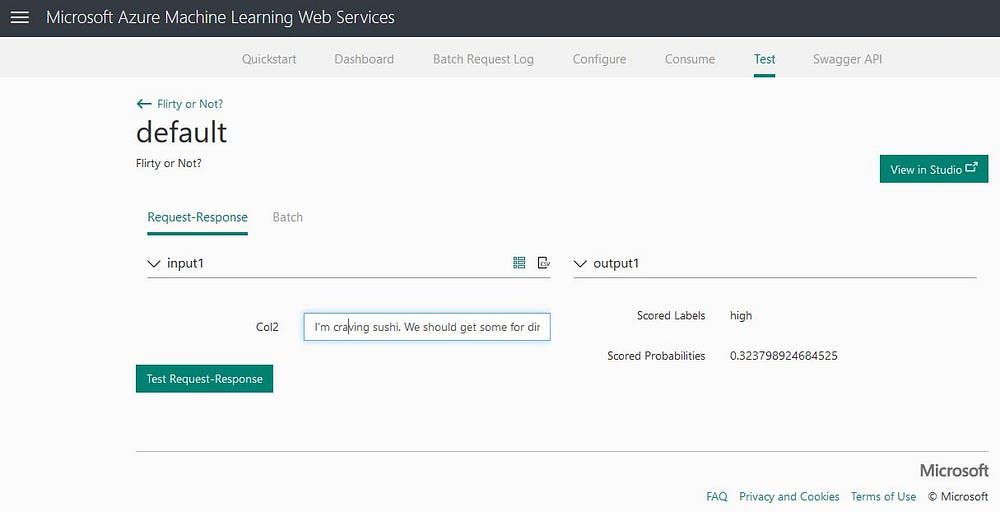Image resolution: width=1000 pixels, height=512 pixels.
Task: Open the hamburger navigation menu
Action: 19,17
